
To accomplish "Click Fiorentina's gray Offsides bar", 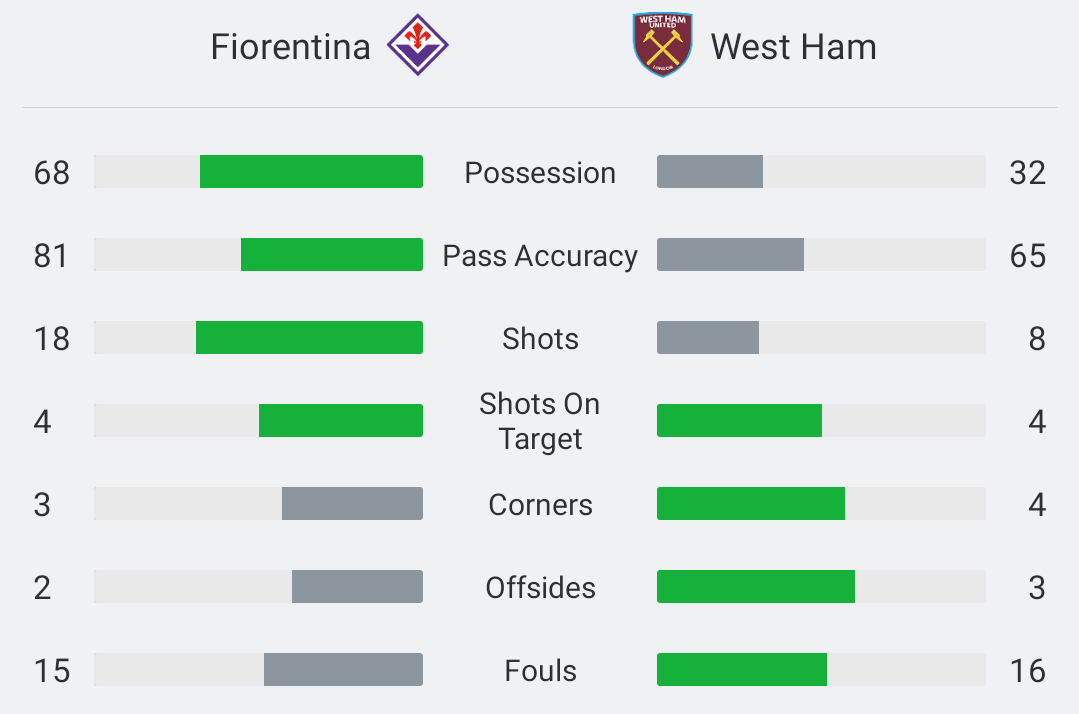I will tap(357, 587).
